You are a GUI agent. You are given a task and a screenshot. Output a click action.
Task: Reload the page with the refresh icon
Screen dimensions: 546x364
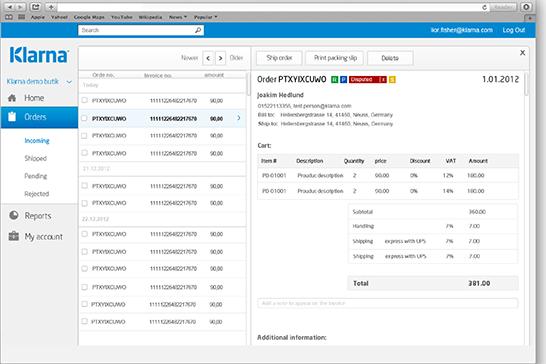pyautogui.click(x=484, y=7)
